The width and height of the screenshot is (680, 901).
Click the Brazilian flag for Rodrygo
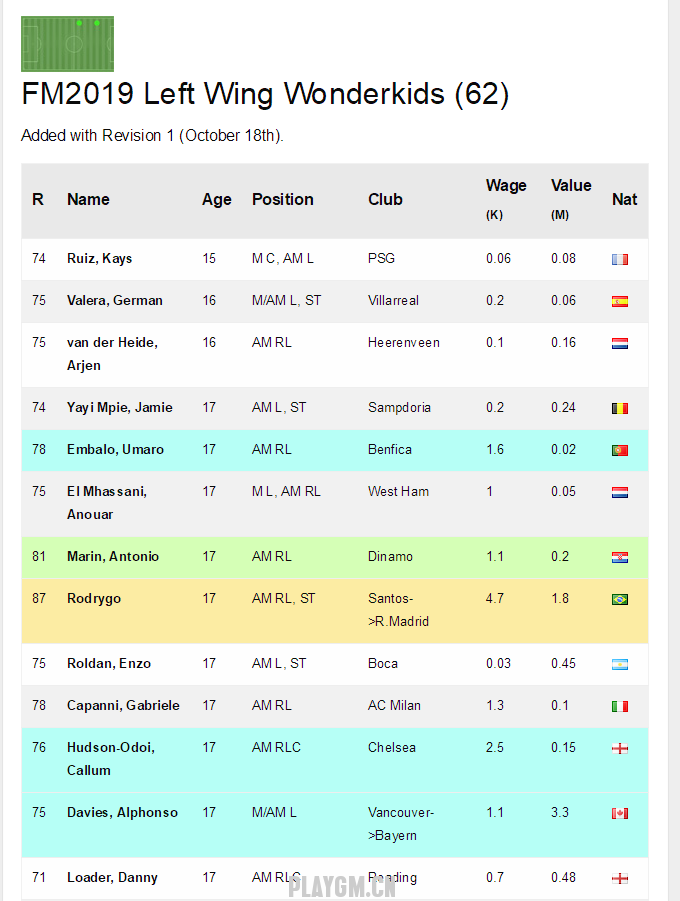coord(620,599)
